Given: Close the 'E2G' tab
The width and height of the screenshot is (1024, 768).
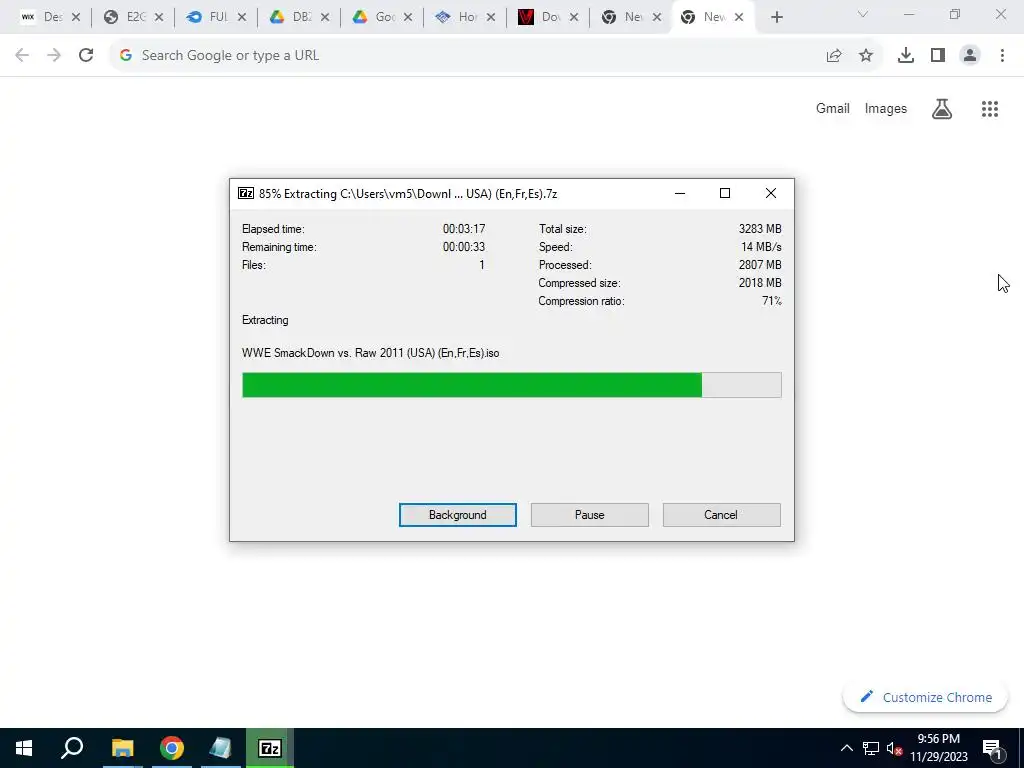Looking at the screenshot, I should pyautogui.click(x=159, y=17).
